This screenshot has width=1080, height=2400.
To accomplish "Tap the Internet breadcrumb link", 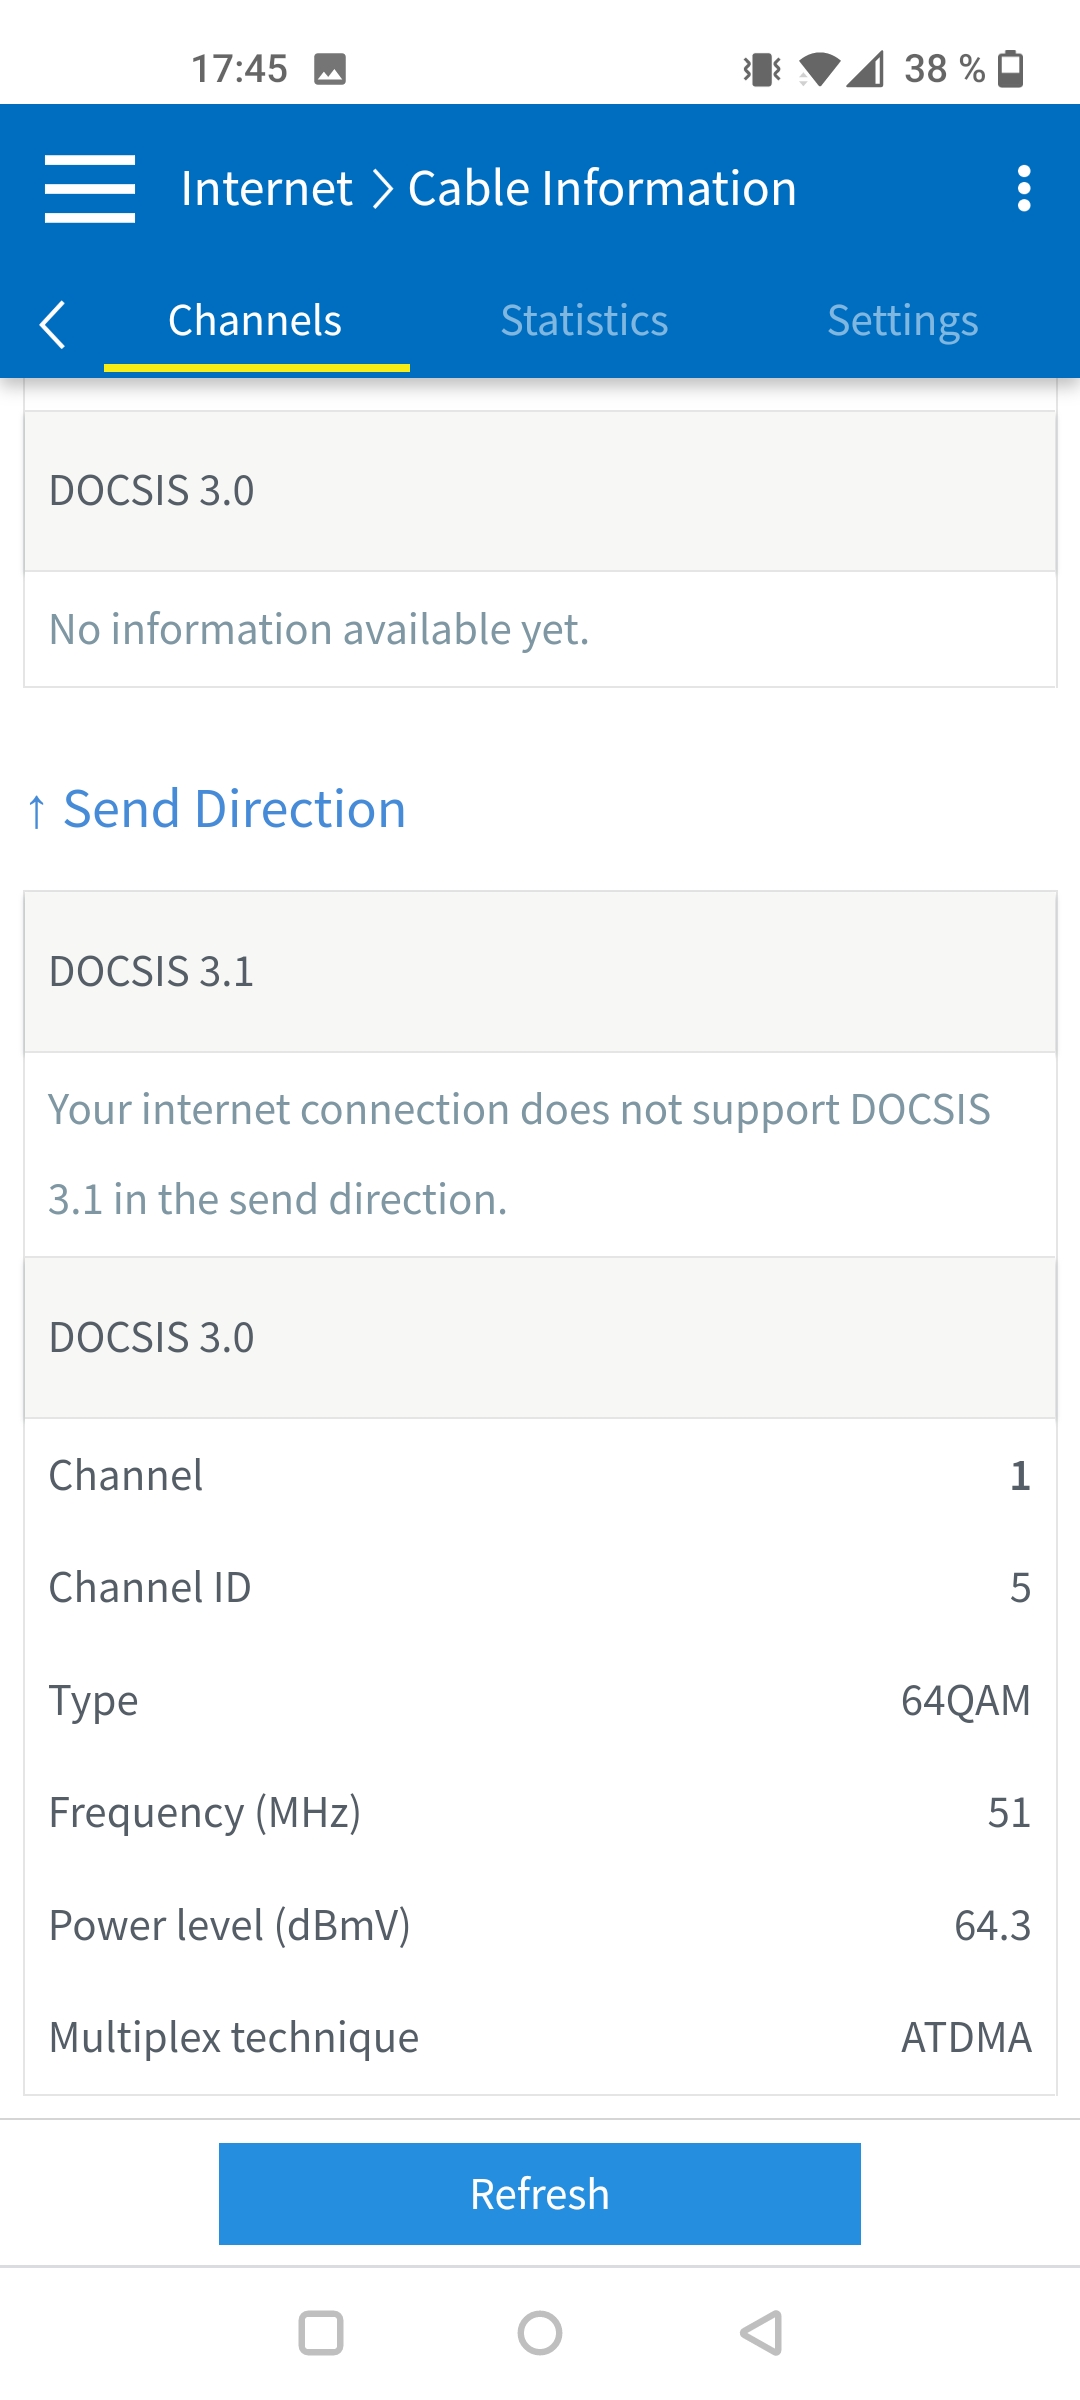I will click(267, 189).
